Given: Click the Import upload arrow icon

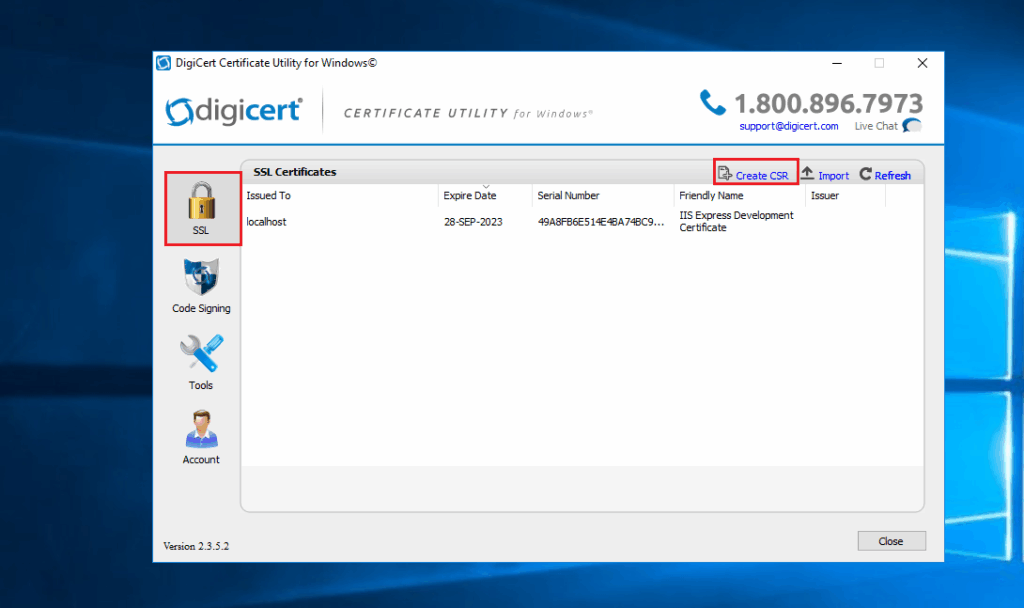Looking at the screenshot, I should point(807,173).
